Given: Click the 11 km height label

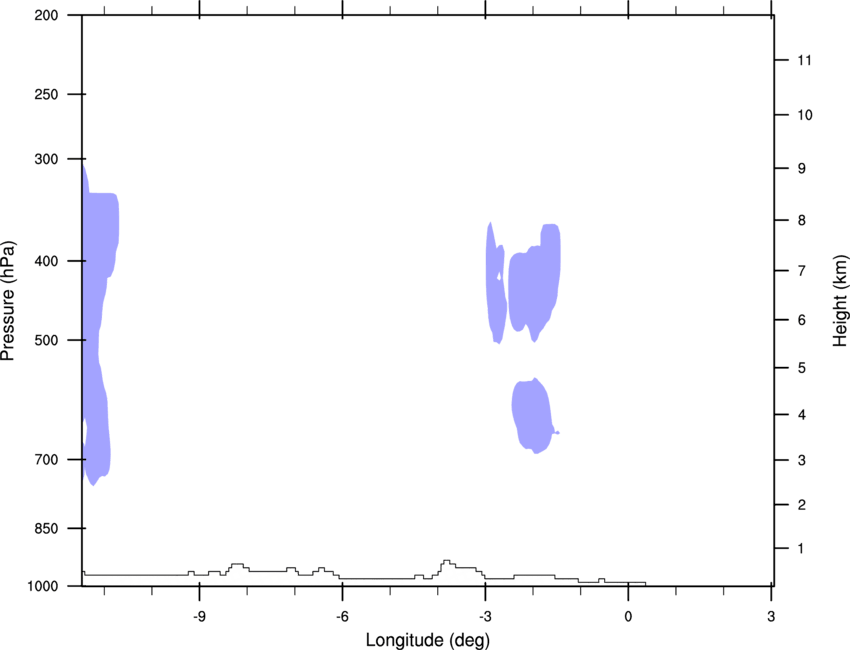Looking at the screenshot, I should (805, 60).
